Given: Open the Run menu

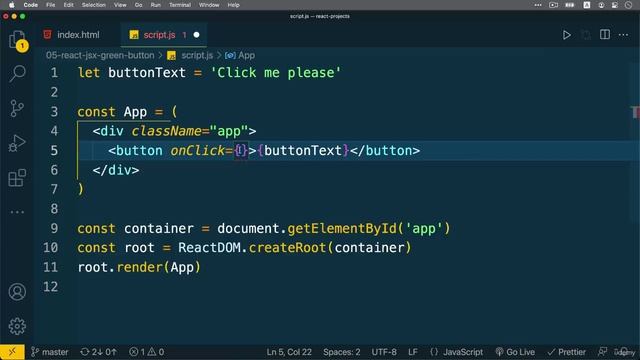Looking at the screenshot, I should pyautogui.click(x=156, y=5).
